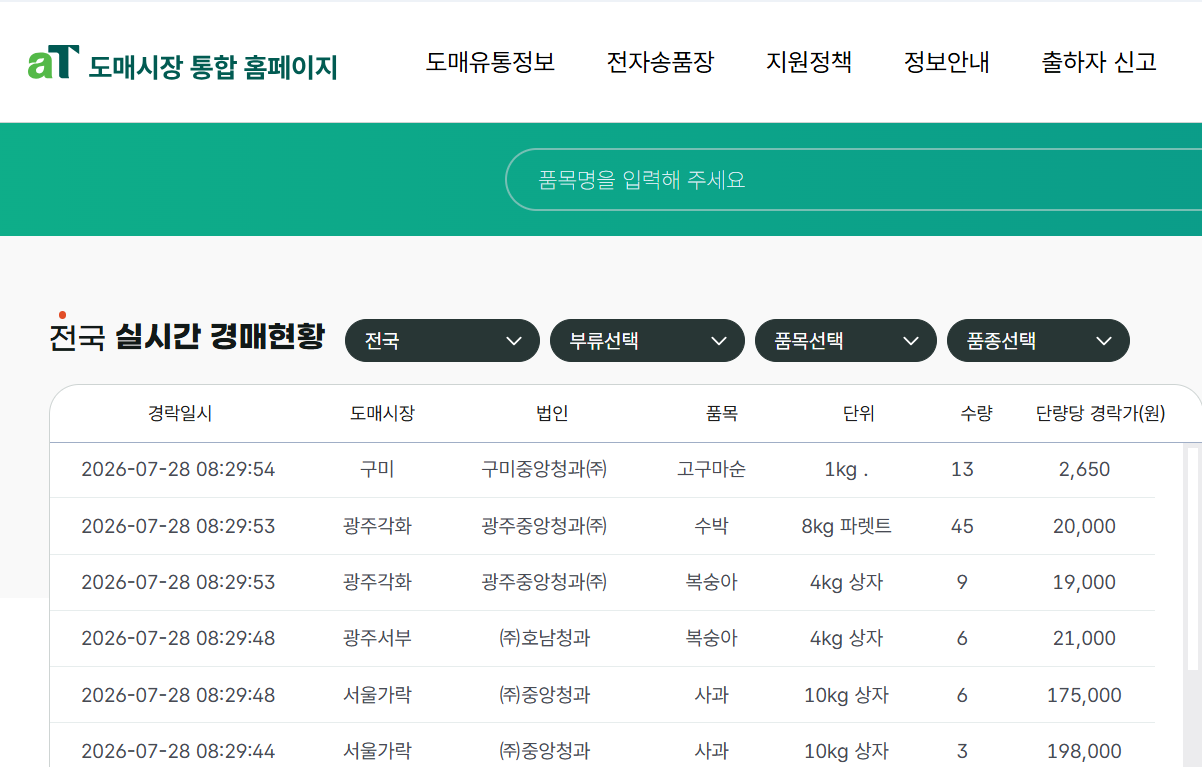Screen dimensions: 1202x767
Task: Select the 2026-07-28 08:29:54 timestamp cell
Action: pos(178,469)
